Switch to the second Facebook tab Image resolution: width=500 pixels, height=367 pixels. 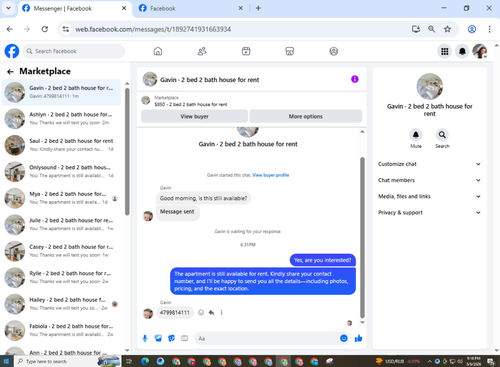190,8
